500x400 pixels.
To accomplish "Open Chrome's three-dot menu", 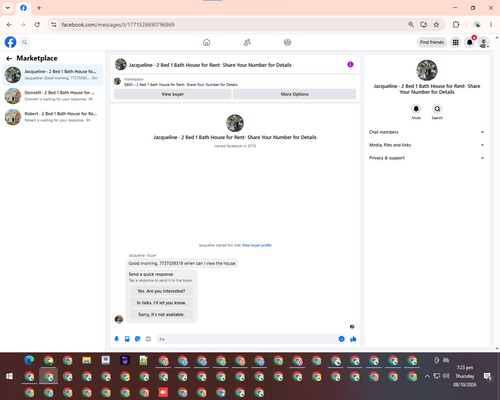I will [491, 24].
